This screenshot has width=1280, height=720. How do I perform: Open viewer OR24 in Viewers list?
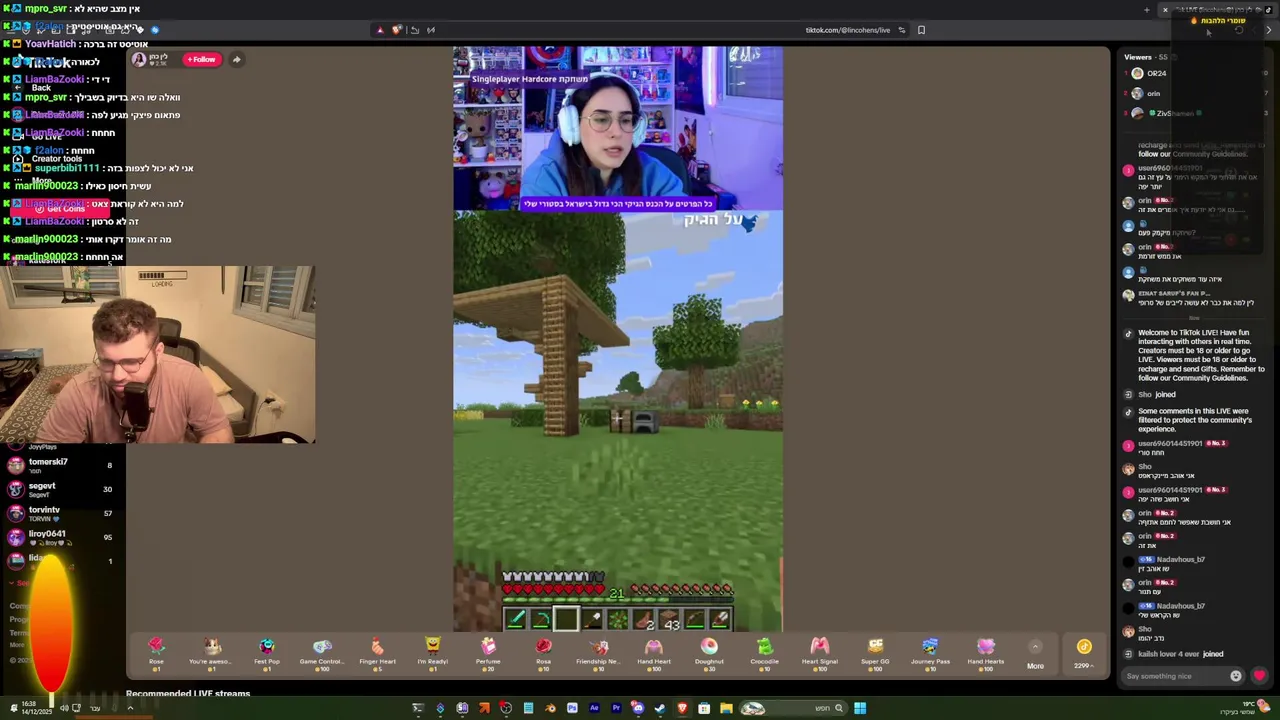tap(1156, 73)
